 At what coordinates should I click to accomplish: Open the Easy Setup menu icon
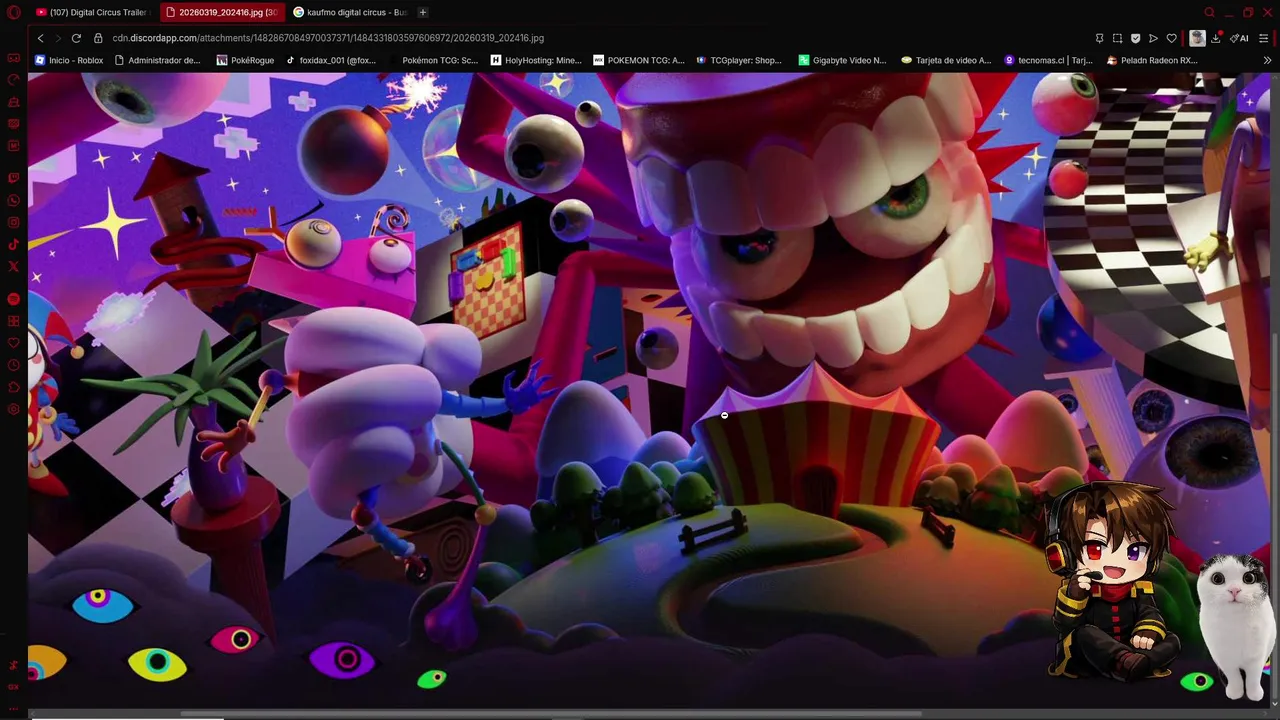tap(1264, 38)
